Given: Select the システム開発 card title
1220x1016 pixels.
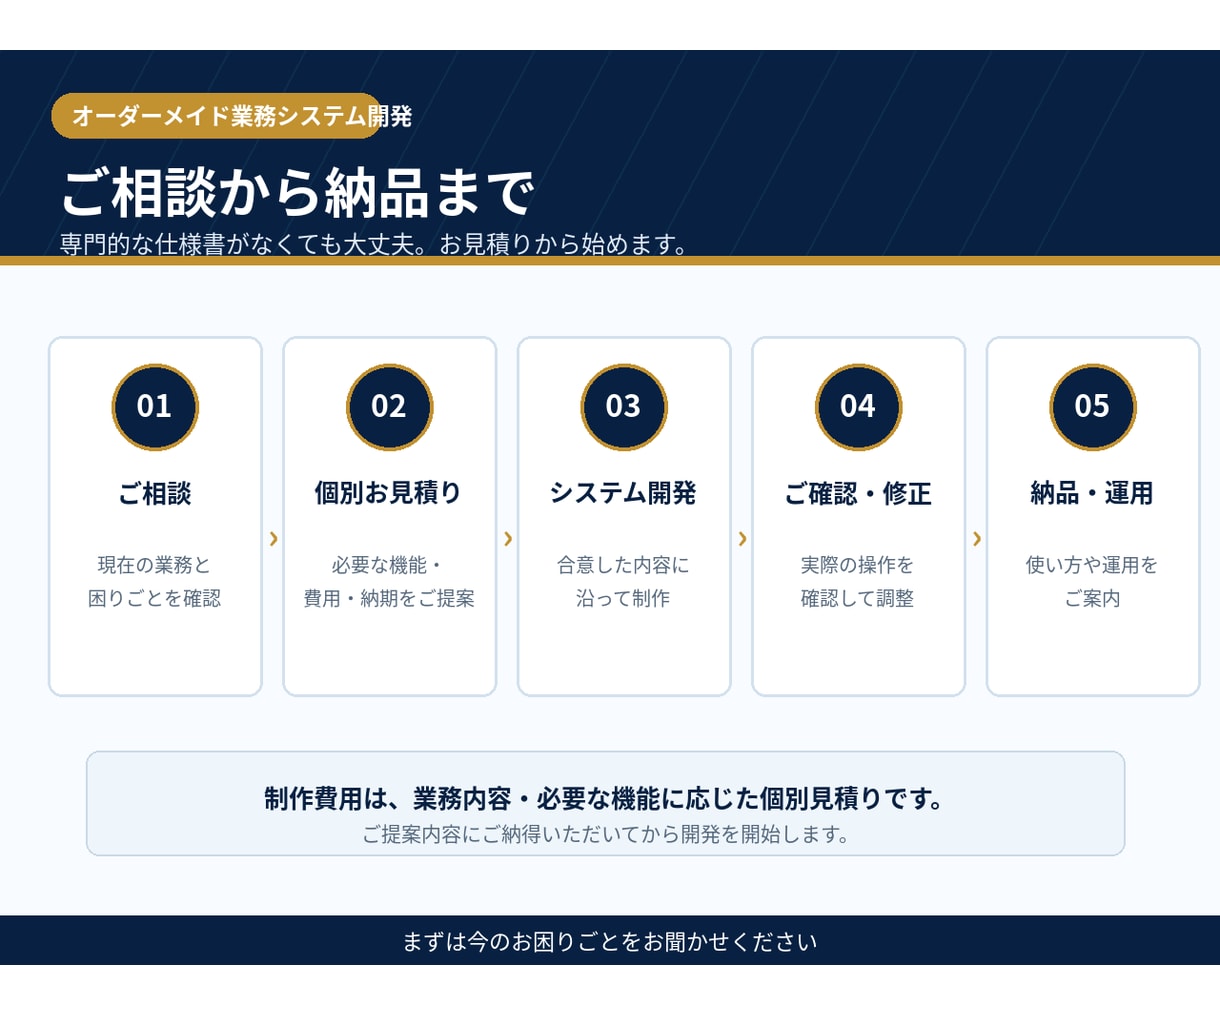Looking at the screenshot, I should [624, 493].
